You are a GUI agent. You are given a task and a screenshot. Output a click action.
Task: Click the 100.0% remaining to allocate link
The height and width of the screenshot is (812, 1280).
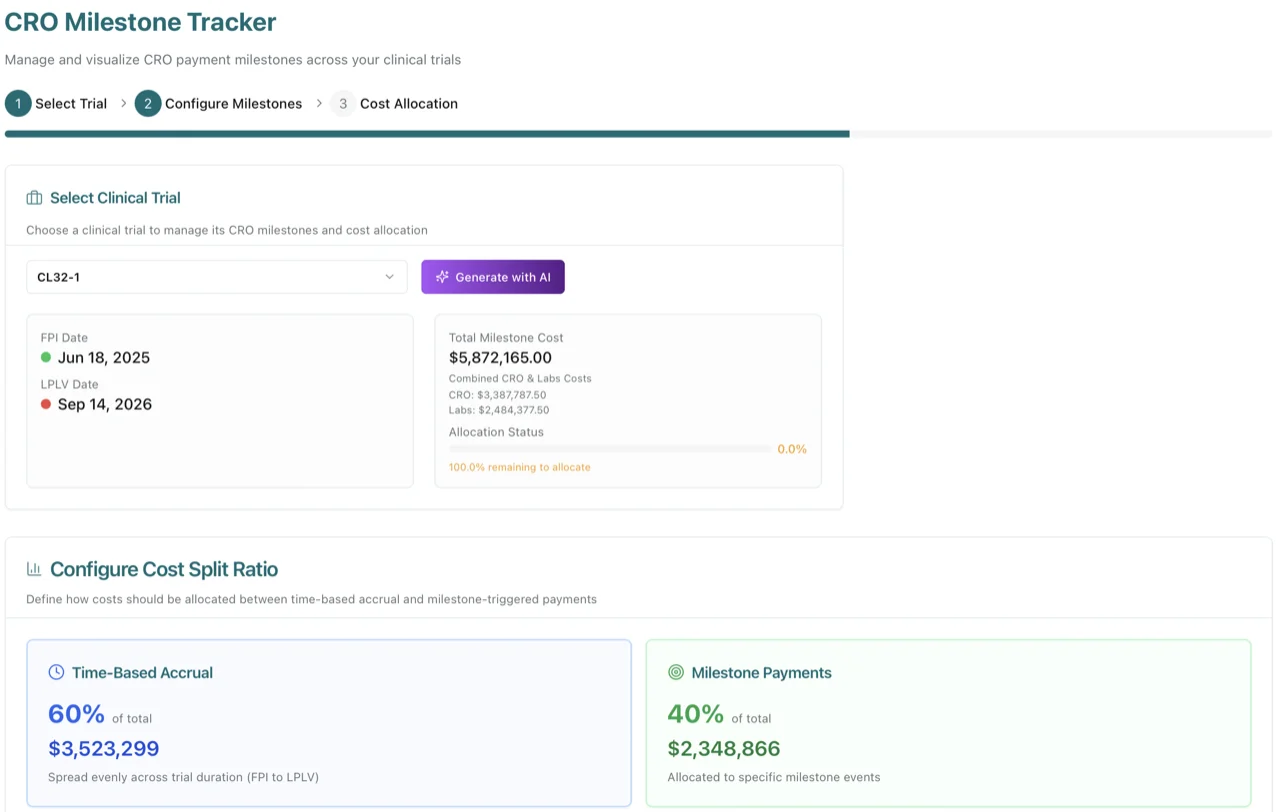518,466
